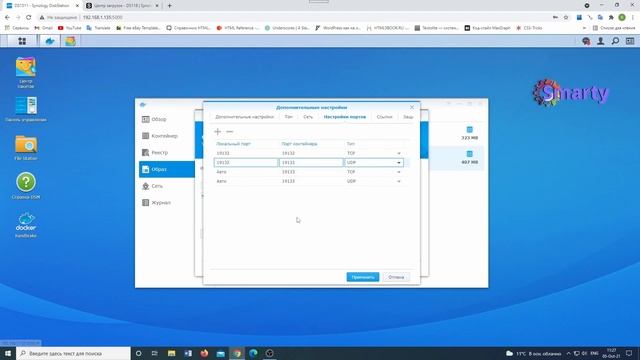Add a new port mapping with plus icon

coord(218,131)
